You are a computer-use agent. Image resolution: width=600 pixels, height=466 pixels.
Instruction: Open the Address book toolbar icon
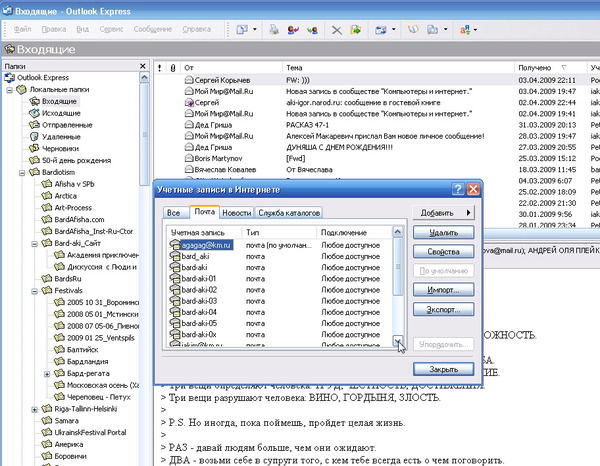click(413, 29)
